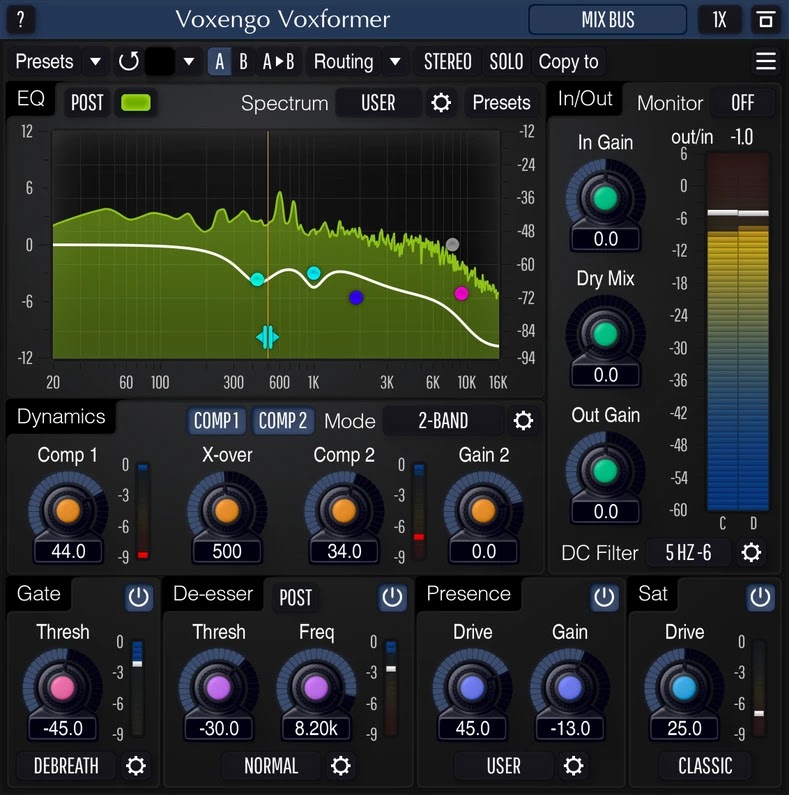This screenshot has height=795, width=789.
Task: Open Spectrum settings gear icon
Action: click(441, 103)
